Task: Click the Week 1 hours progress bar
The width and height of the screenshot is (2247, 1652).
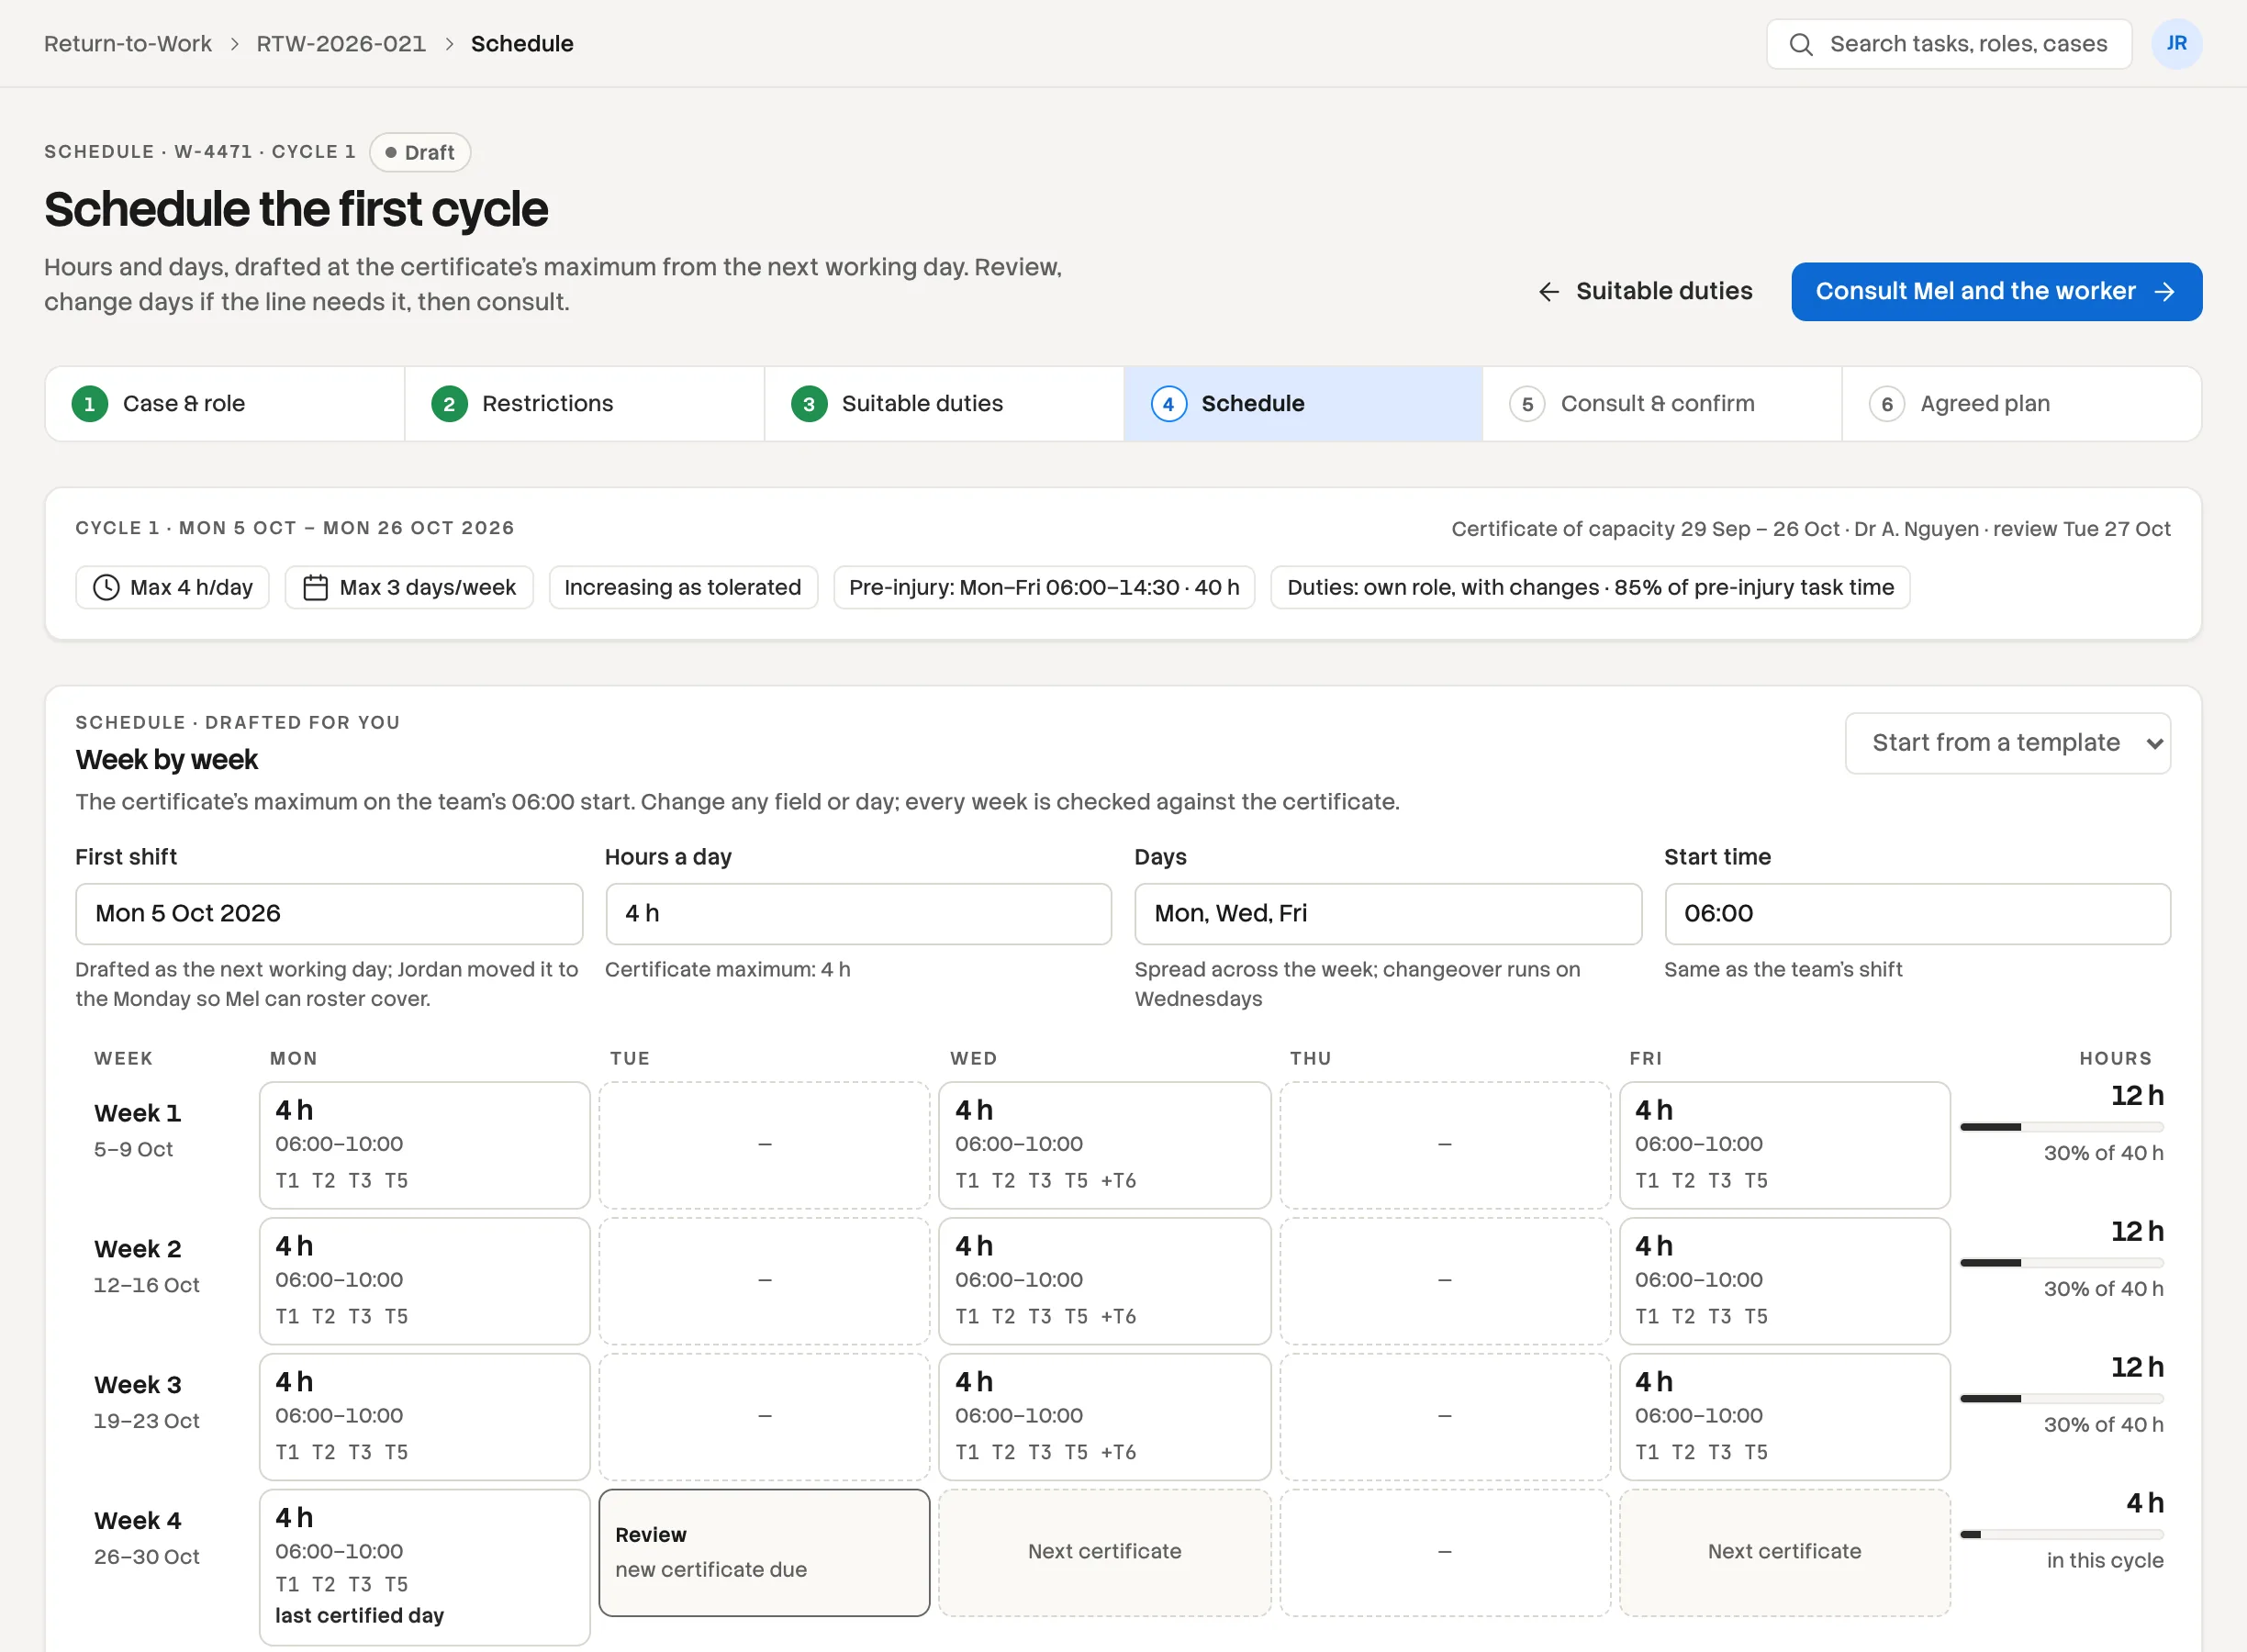Action: (2061, 1127)
